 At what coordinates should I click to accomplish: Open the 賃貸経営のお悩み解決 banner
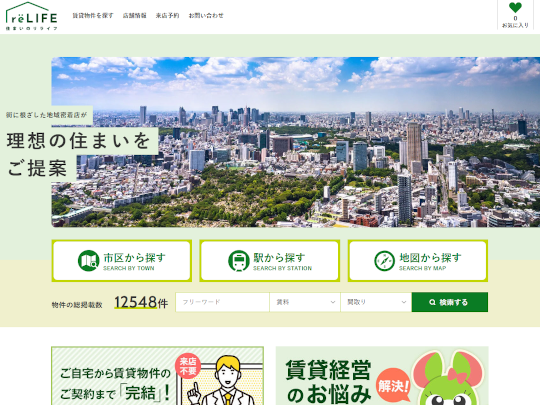(x=382, y=376)
